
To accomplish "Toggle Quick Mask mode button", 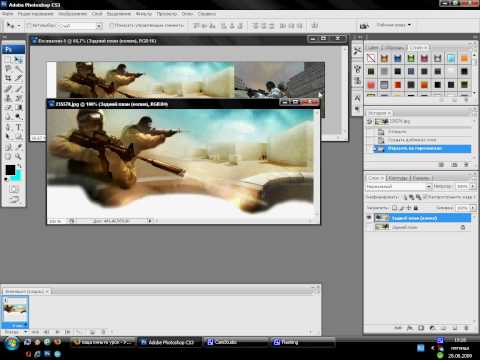I will coord(13,189).
